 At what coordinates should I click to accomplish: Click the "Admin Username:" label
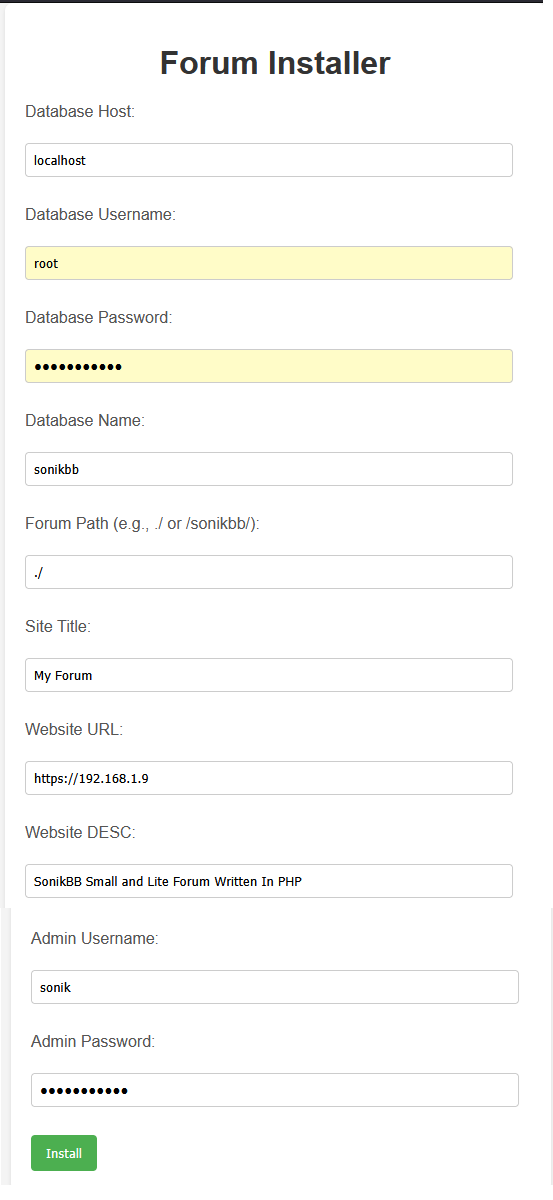[95, 939]
